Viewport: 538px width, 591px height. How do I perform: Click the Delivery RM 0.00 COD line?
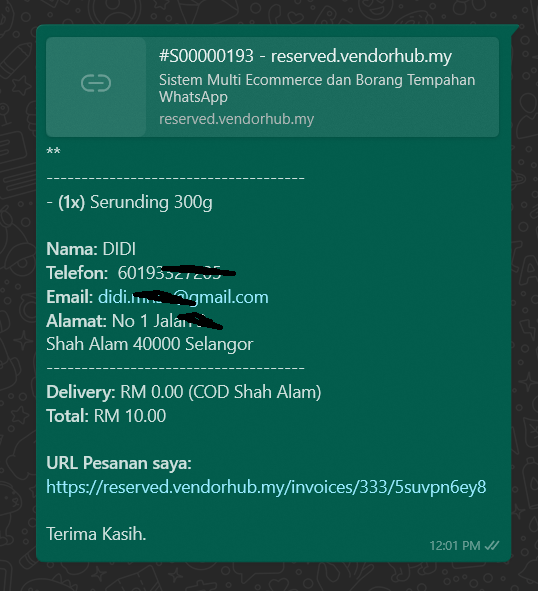click(x=184, y=392)
